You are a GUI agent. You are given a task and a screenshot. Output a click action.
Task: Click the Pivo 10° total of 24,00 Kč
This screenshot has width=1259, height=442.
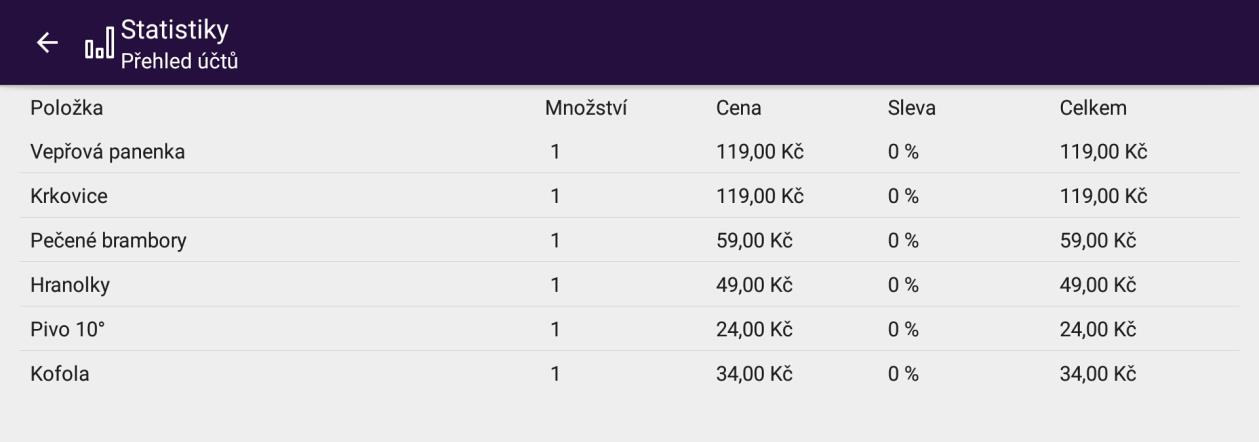tap(1098, 329)
